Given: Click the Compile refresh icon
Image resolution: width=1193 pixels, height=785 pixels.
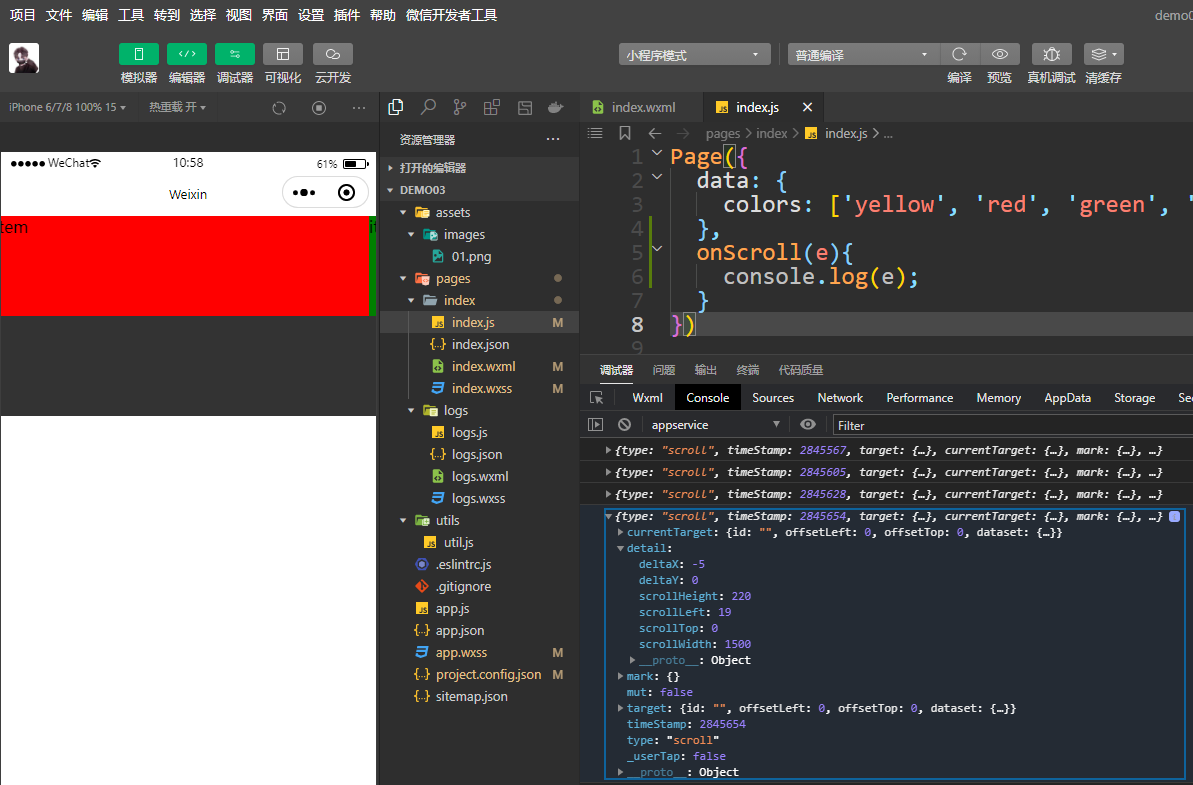Looking at the screenshot, I should 959,54.
